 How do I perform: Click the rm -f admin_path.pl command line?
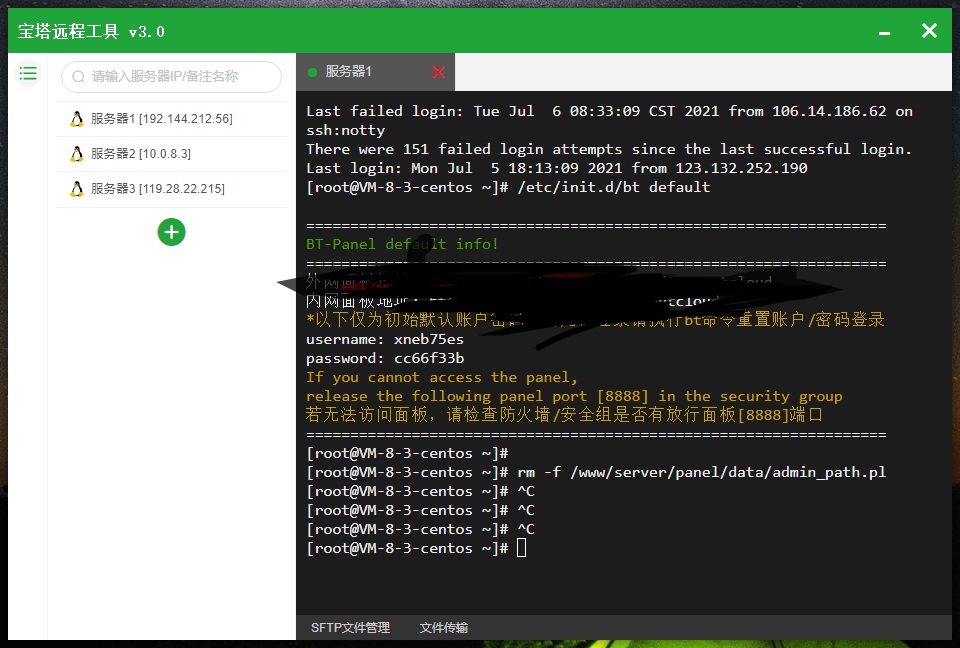pyautogui.click(x=702, y=472)
